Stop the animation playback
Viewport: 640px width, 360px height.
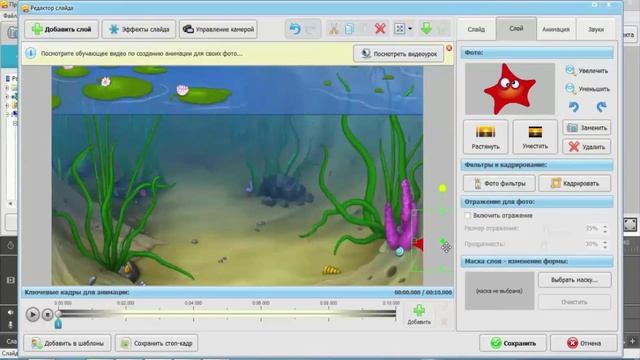point(47,314)
